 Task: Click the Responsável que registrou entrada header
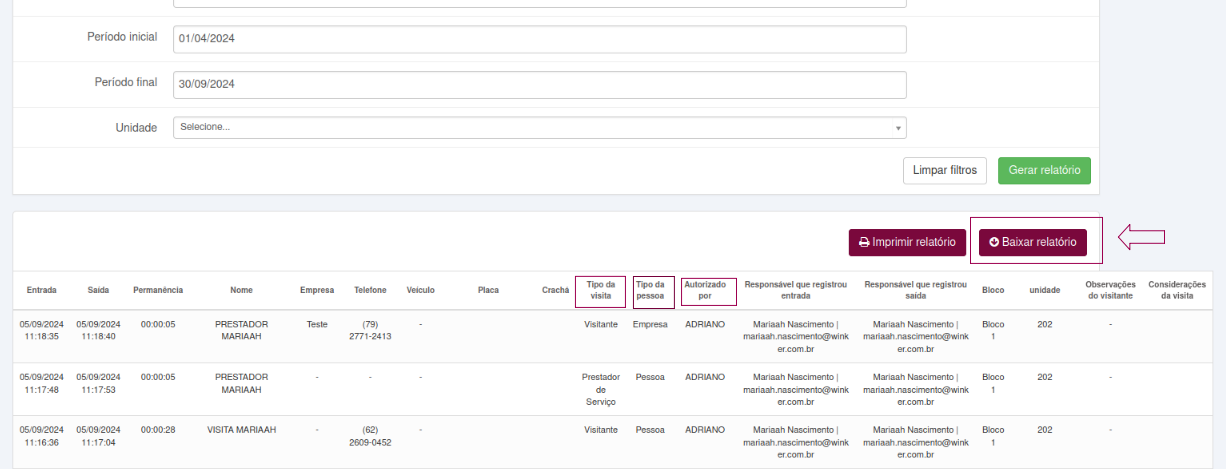click(796, 290)
